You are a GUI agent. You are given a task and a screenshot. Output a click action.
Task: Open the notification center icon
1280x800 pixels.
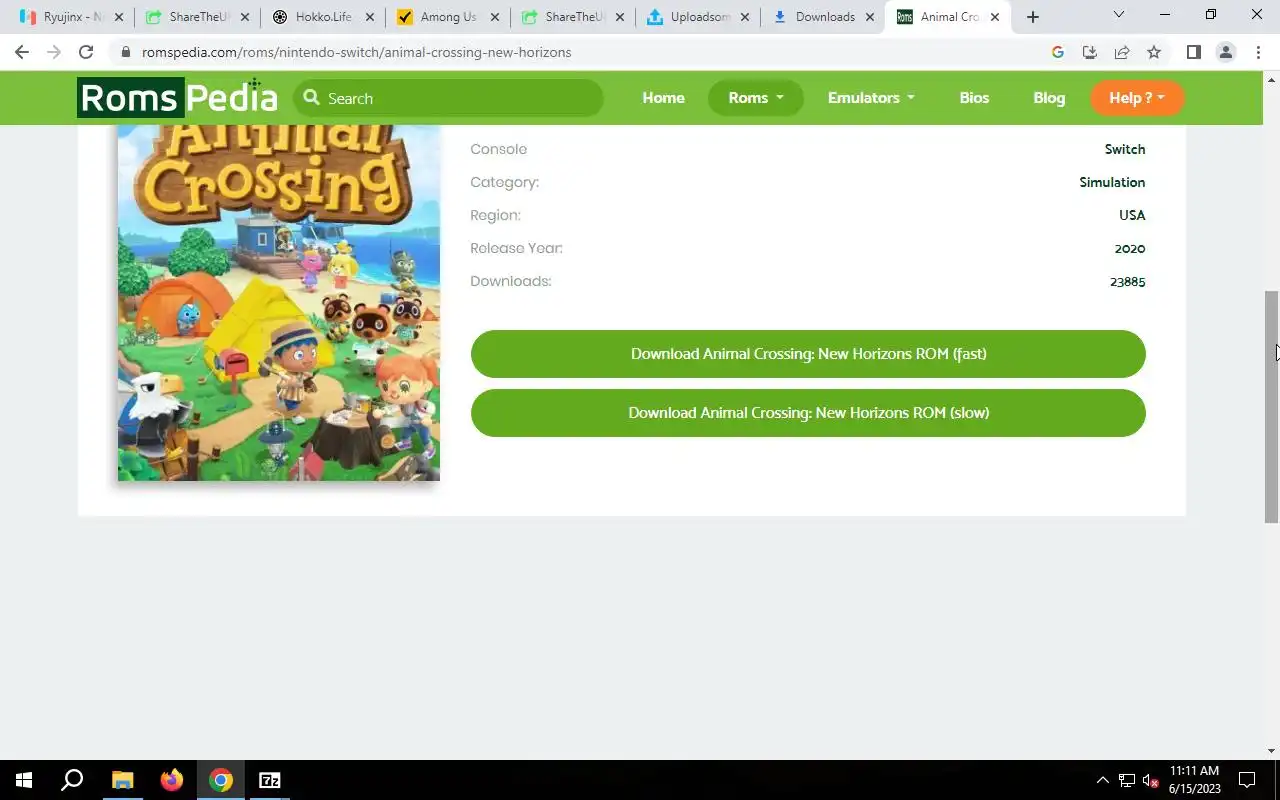pyautogui.click(x=1247, y=780)
